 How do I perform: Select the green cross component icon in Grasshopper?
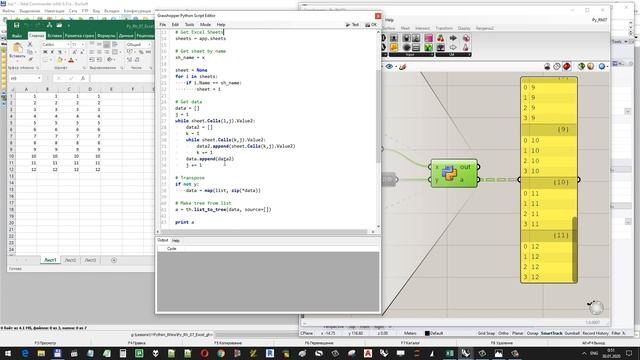tap(428, 48)
